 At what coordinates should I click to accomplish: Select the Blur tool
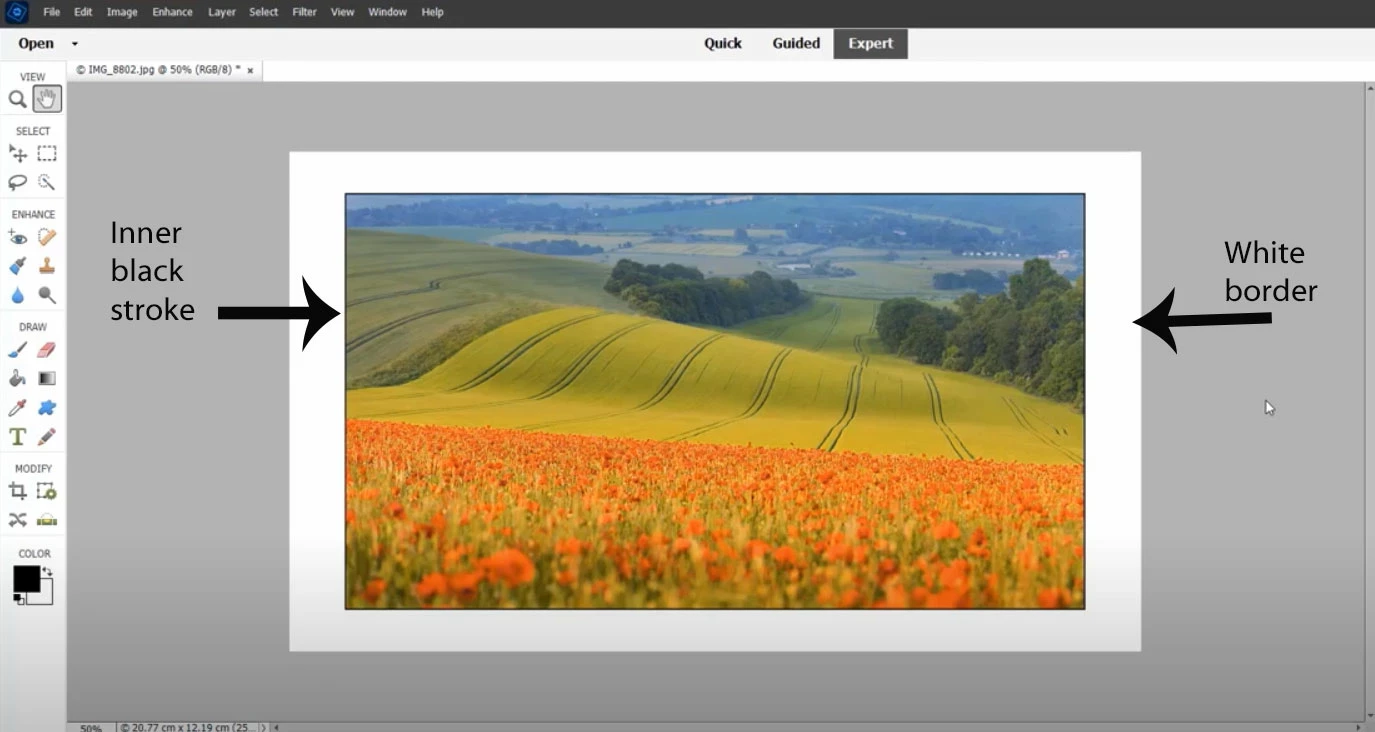pos(17,295)
